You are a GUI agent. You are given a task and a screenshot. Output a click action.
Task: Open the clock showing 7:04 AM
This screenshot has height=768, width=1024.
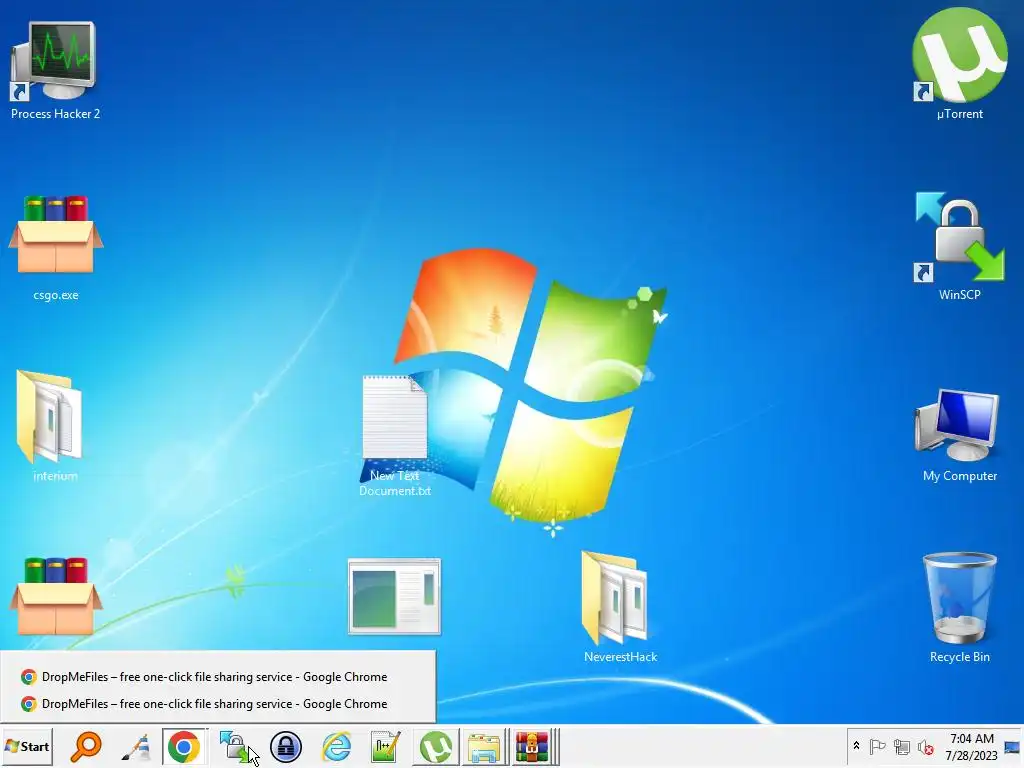pyautogui.click(x=971, y=746)
